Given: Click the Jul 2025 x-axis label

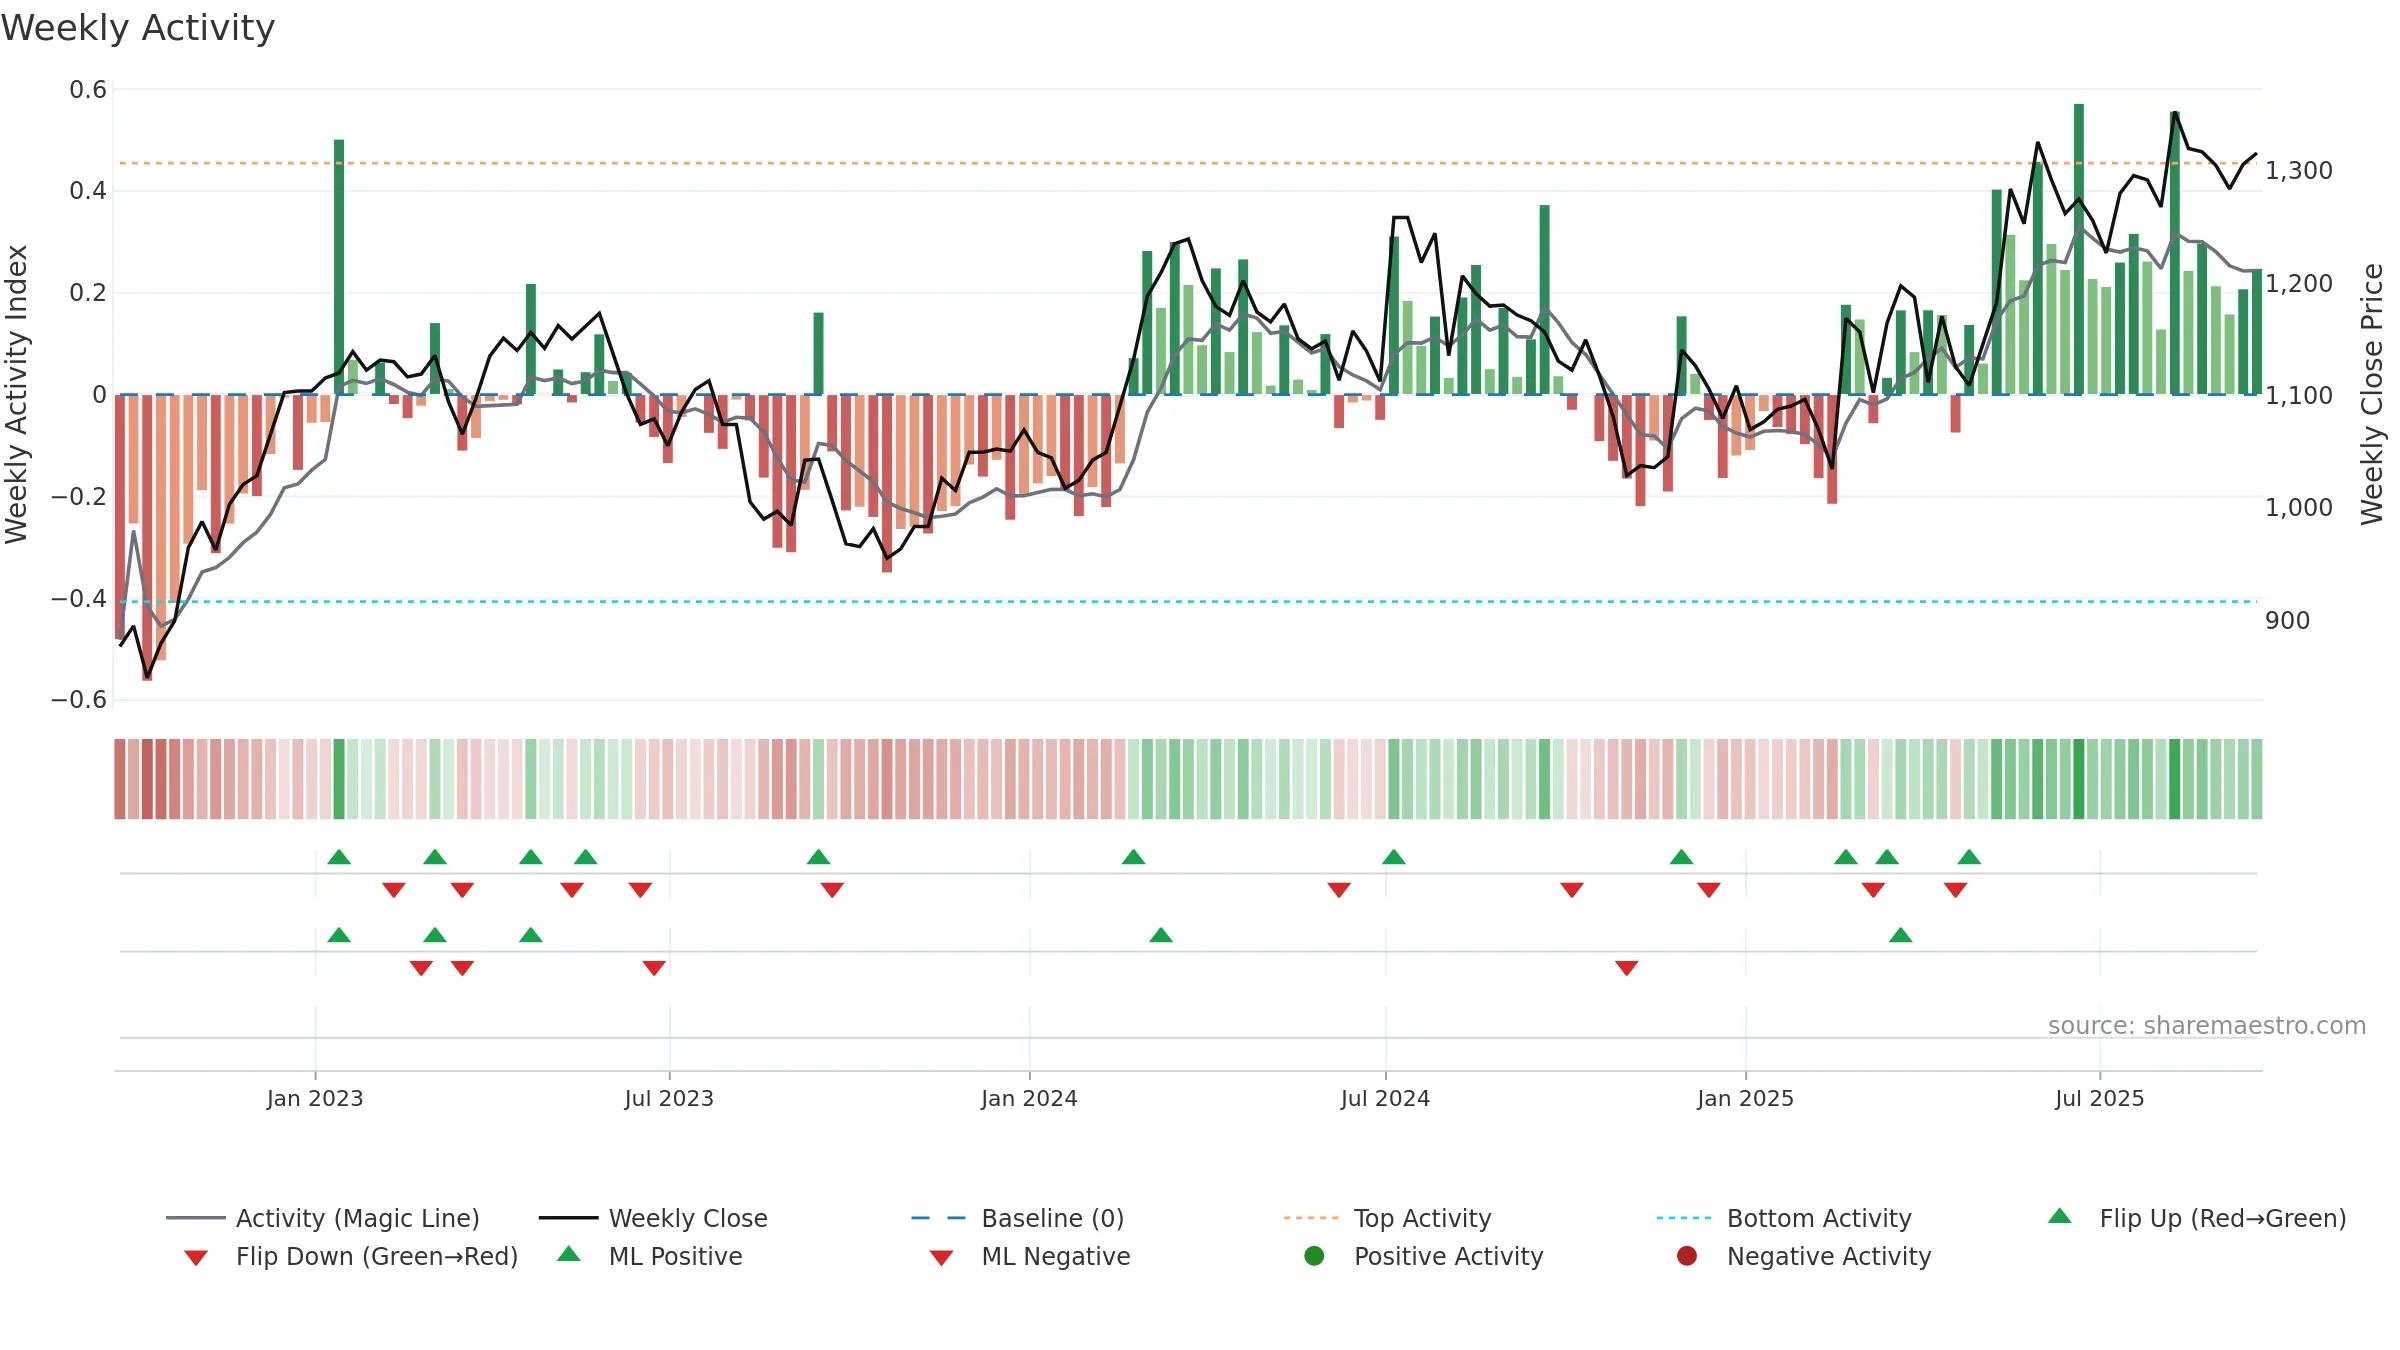Looking at the screenshot, I should coord(2100,1098).
